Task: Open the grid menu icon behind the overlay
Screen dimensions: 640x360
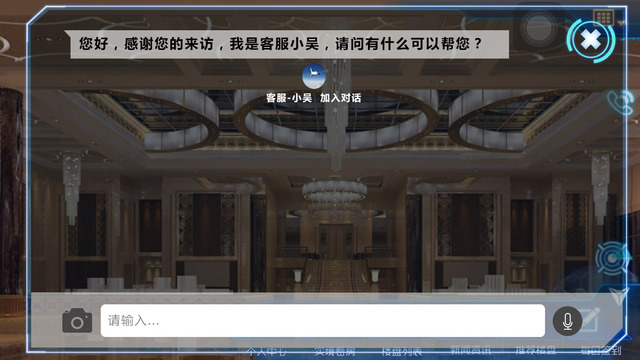Action: pyautogui.click(x=603, y=17)
